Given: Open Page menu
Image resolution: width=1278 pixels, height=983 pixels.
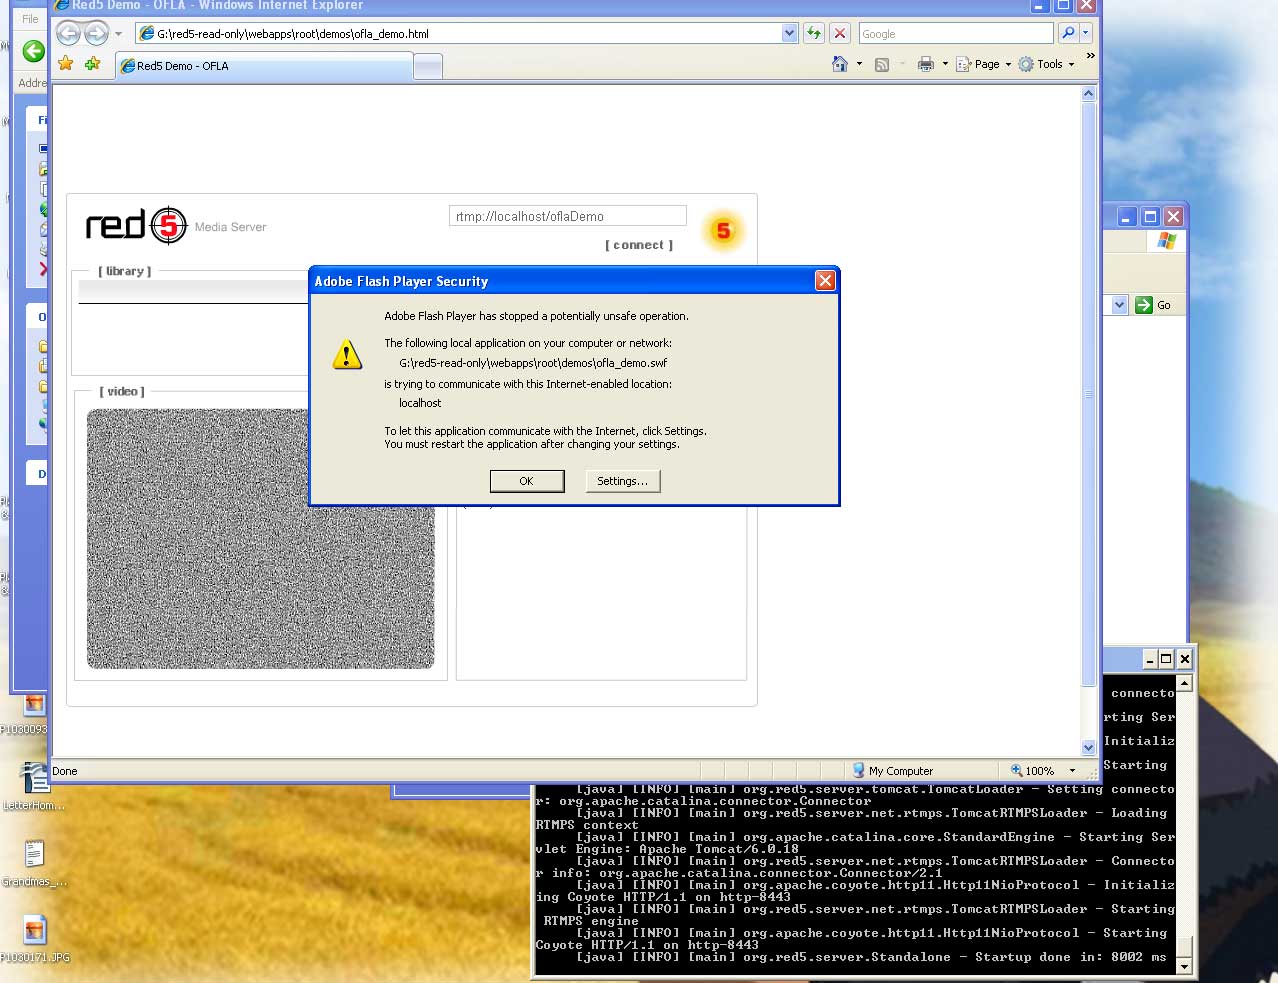Looking at the screenshot, I should 984,64.
